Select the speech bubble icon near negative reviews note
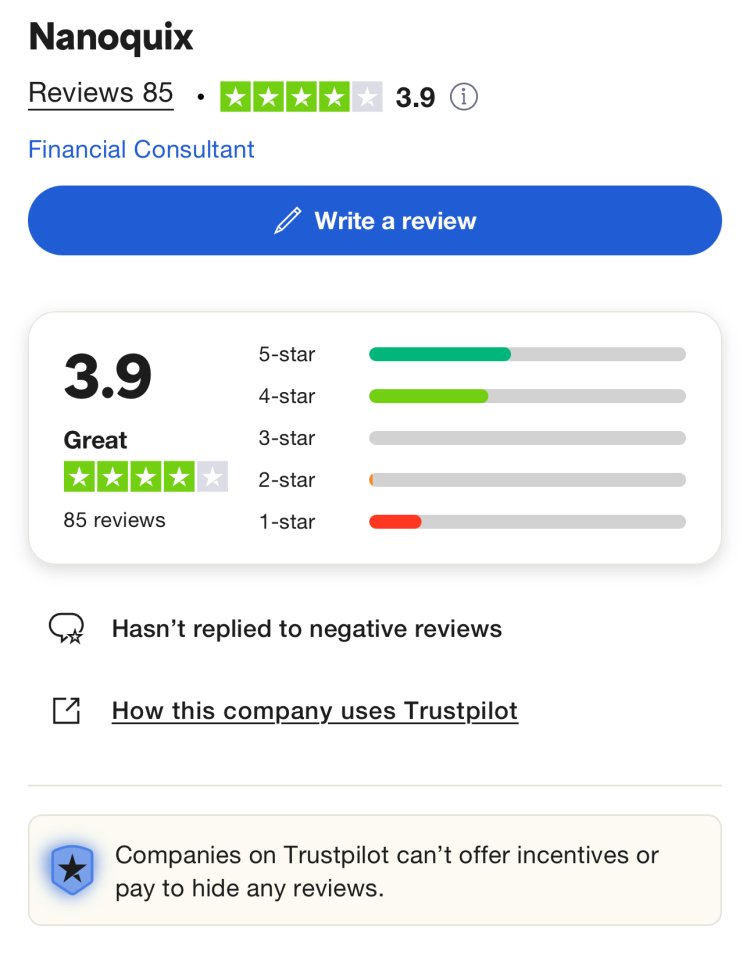Image resolution: width=750 pixels, height=958 pixels. pyautogui.click(x=67, y=628)
